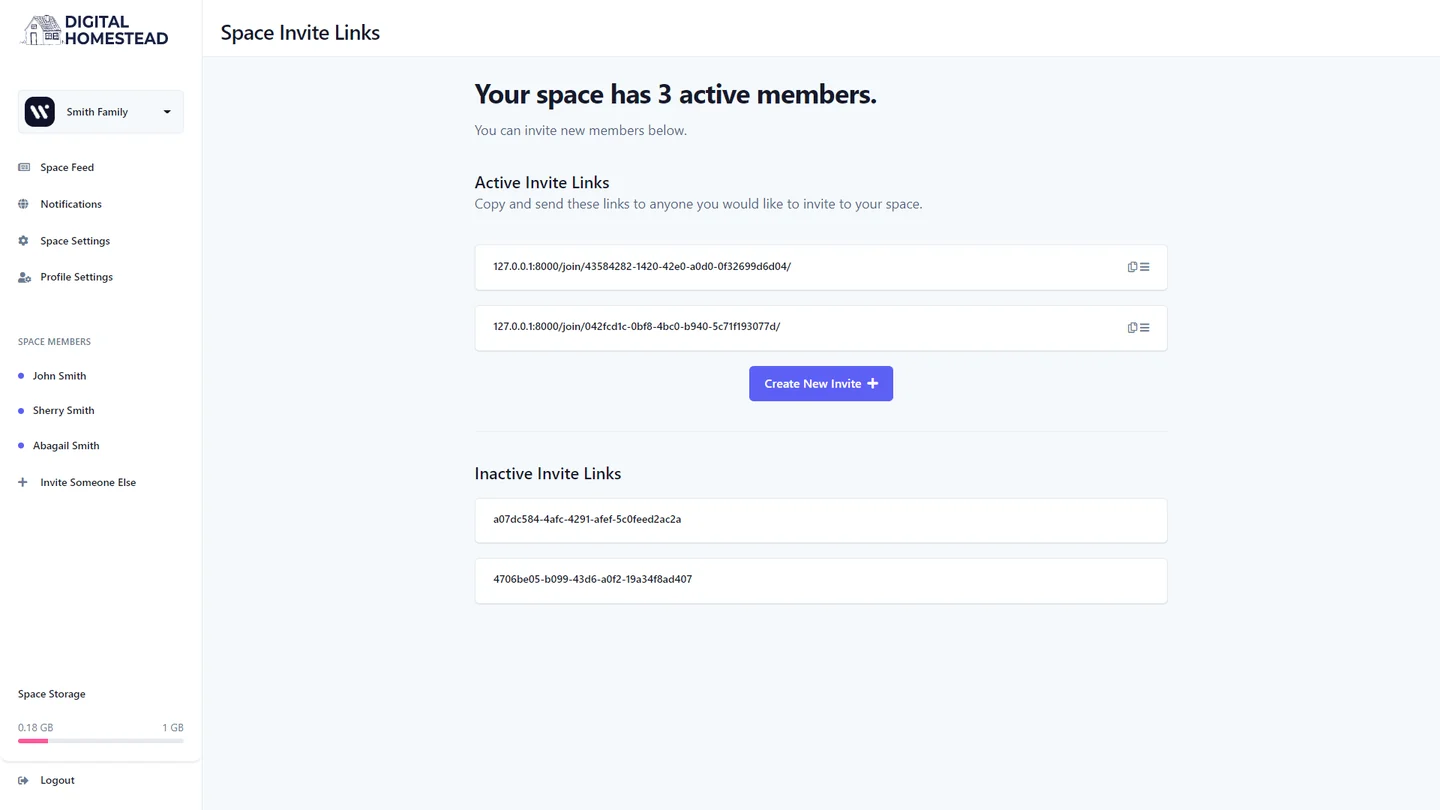Click the Digital Homestead logo
The image size is (1440, 810).
95,30
